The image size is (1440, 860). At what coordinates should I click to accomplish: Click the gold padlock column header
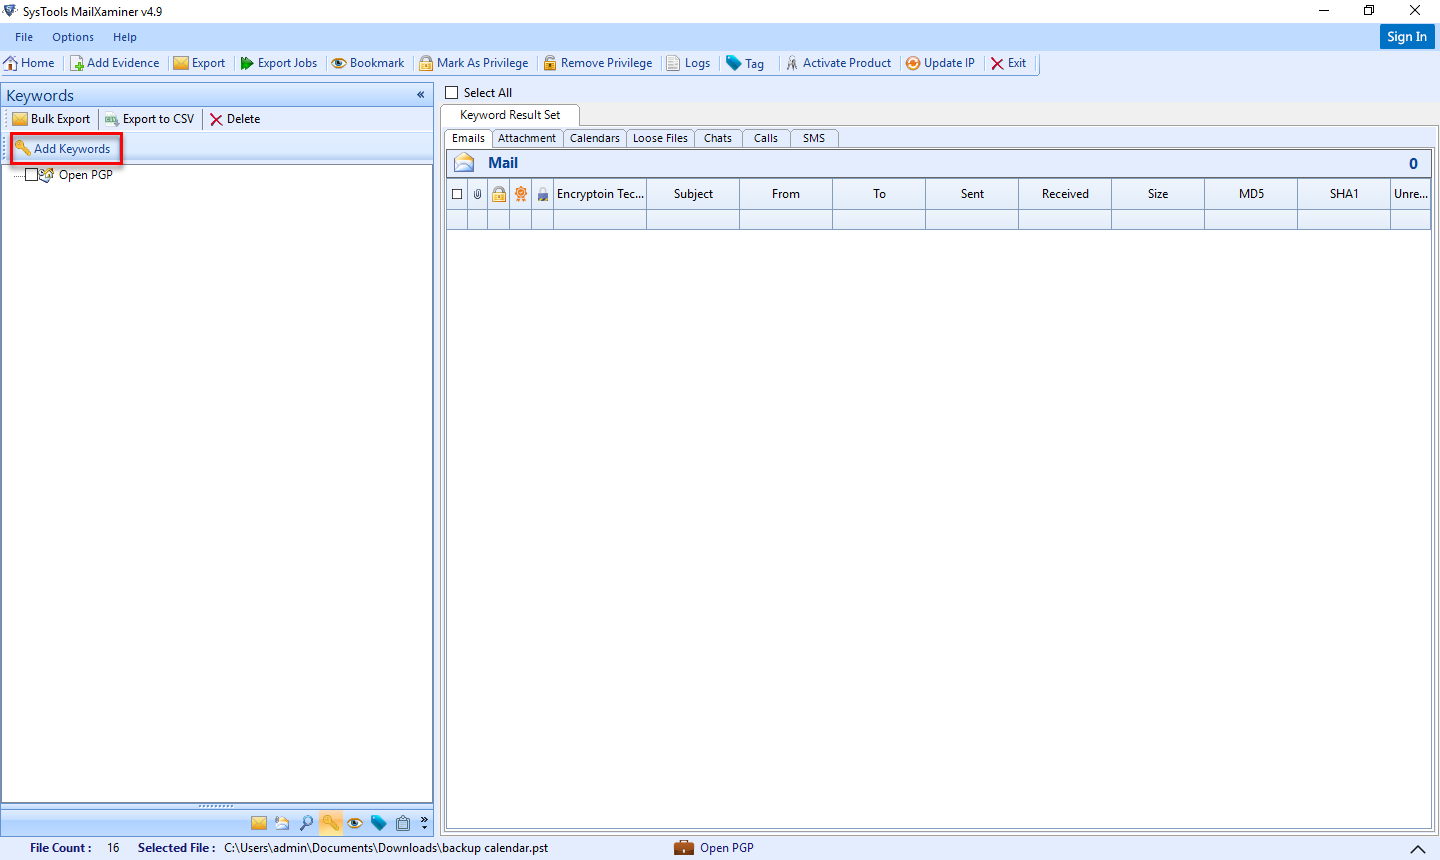click(499, 194)
